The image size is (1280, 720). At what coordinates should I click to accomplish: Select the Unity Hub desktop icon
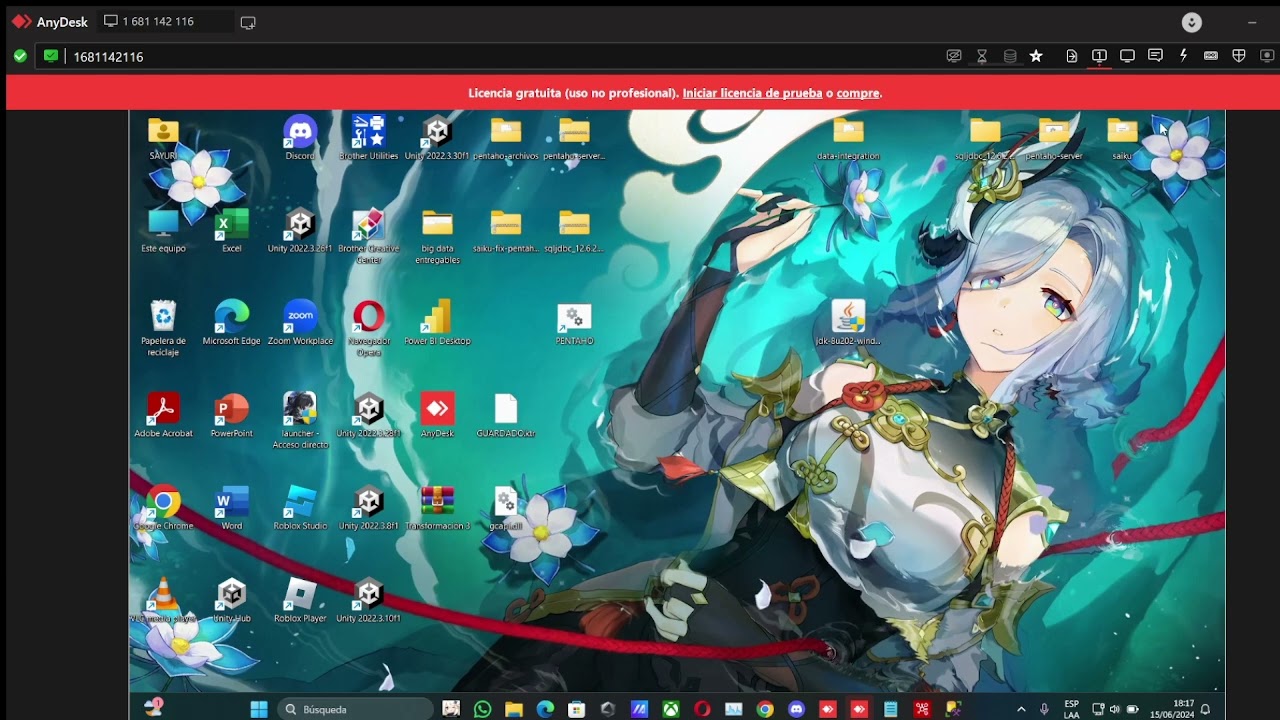(x=232, y=600)
